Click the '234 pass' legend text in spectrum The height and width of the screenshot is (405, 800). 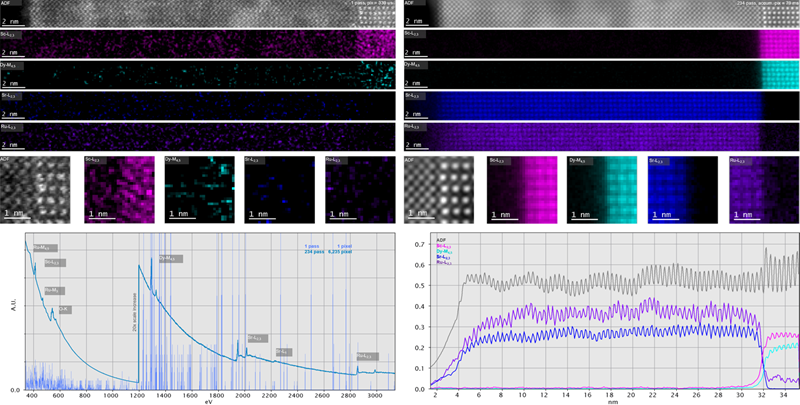click(314, 251)
